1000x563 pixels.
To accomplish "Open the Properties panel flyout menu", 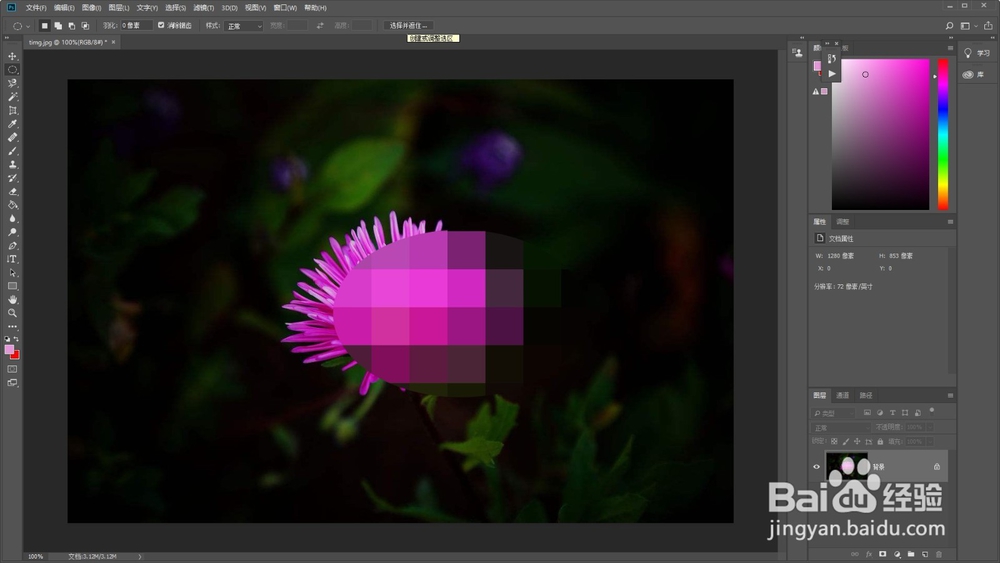I will pyautogui.click(x=950, y=222).
